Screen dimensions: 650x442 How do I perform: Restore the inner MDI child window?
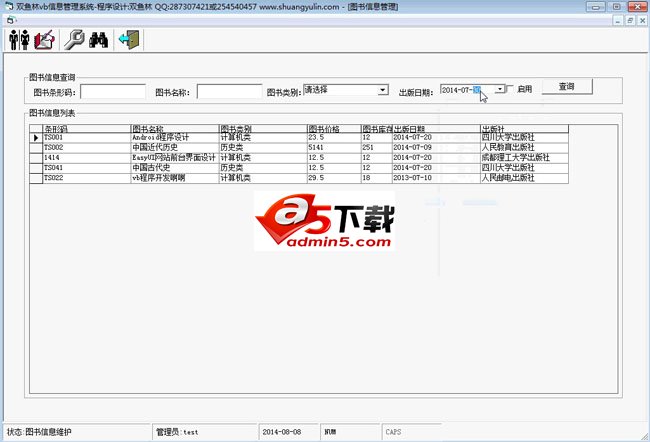631,20
